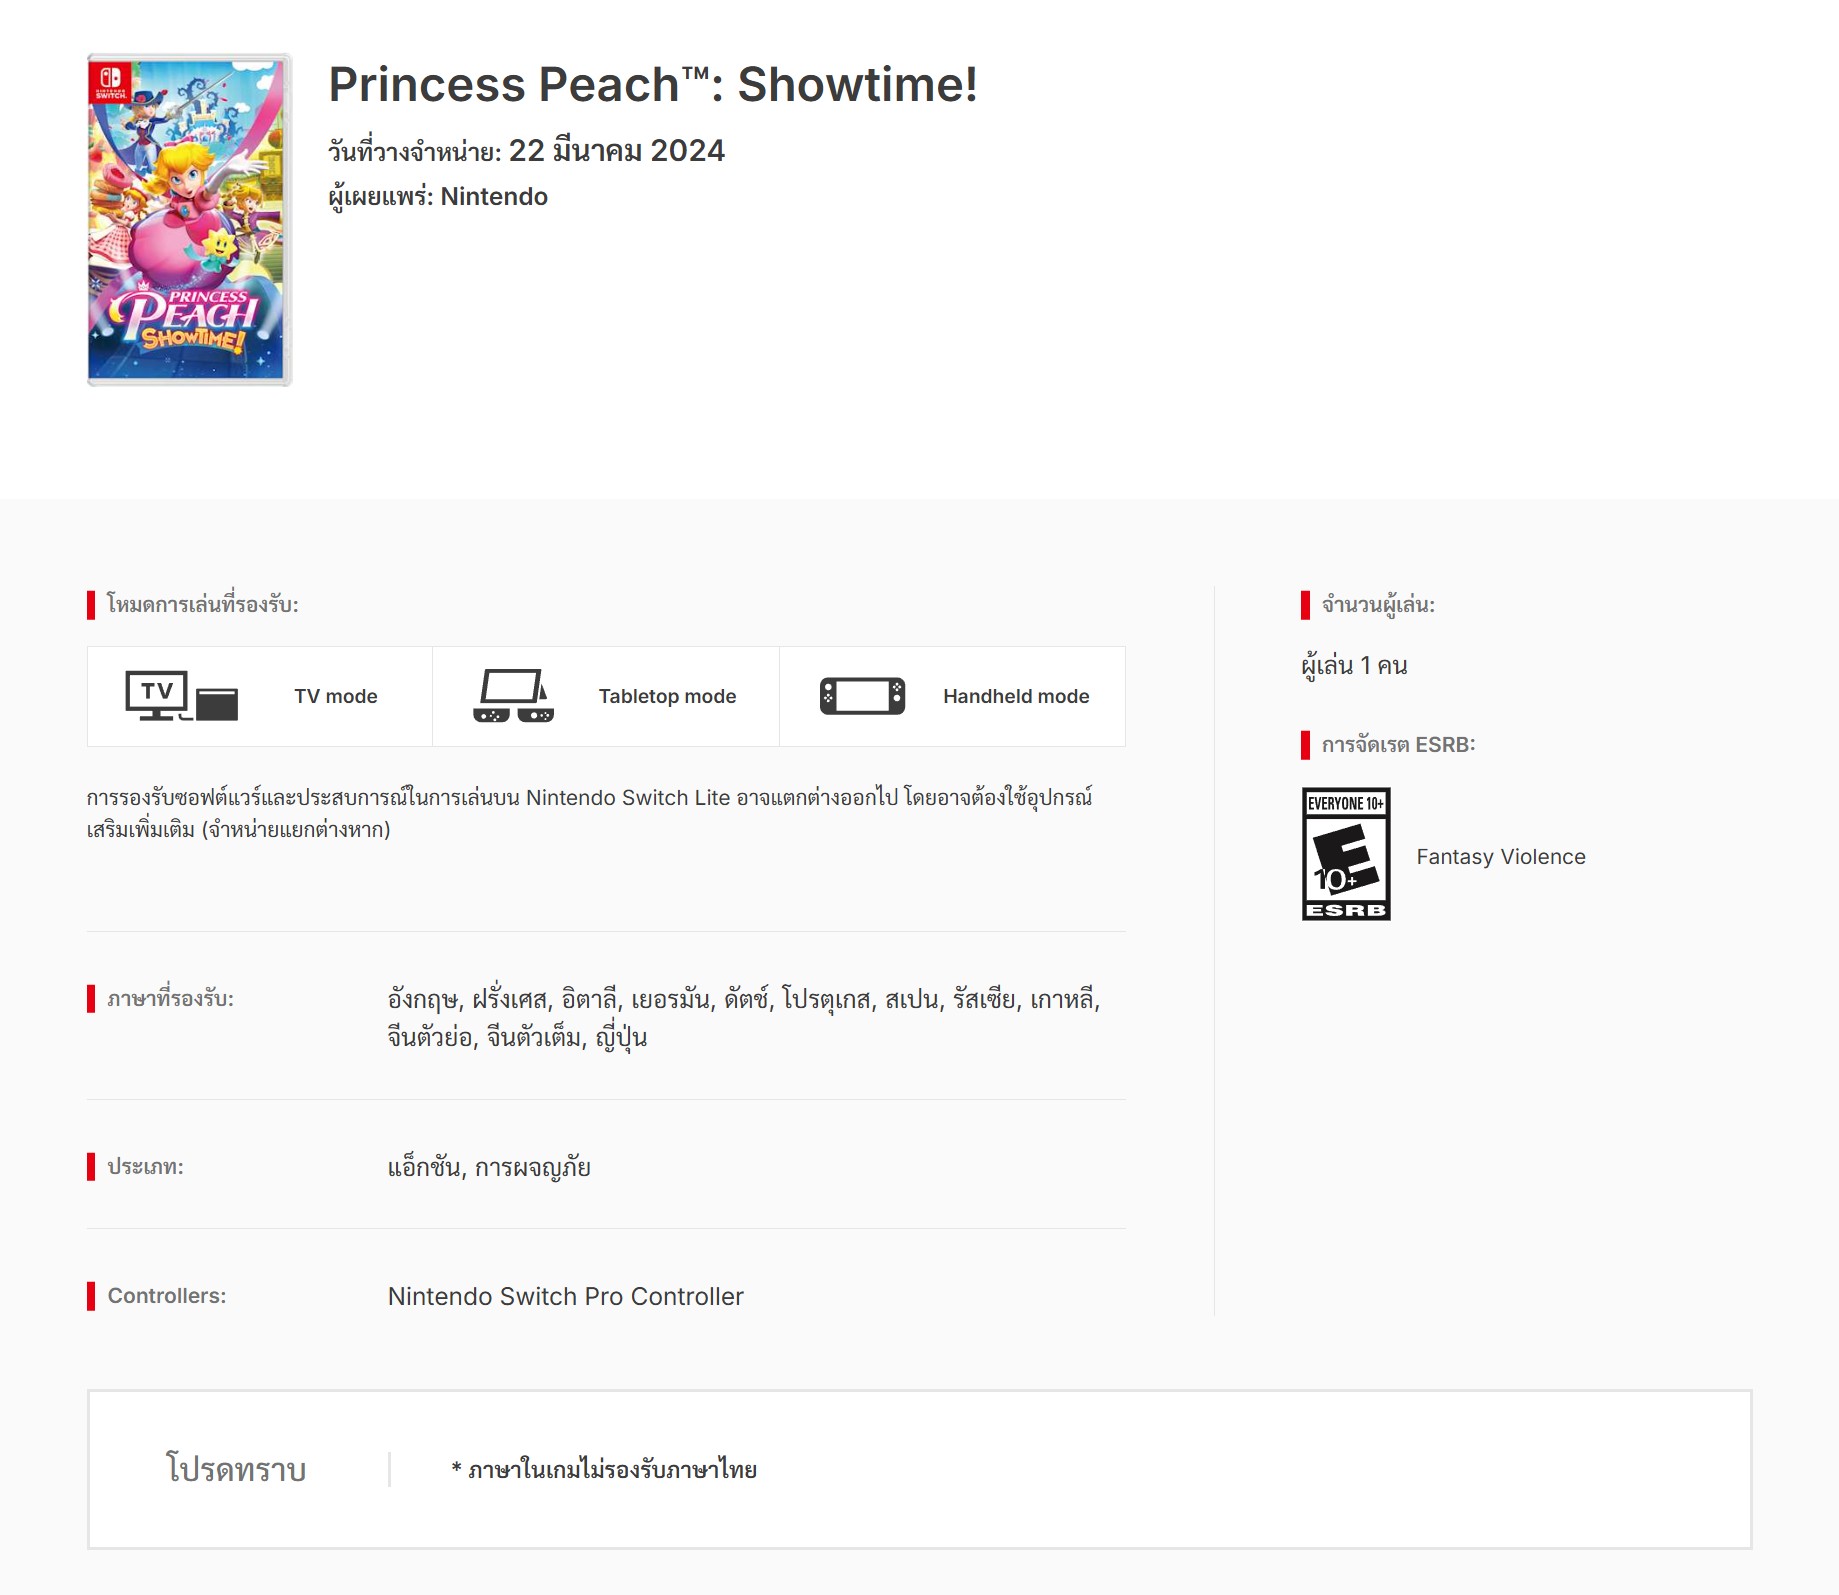Click the ESRB Everyone 10+ rating badge

1345,854
